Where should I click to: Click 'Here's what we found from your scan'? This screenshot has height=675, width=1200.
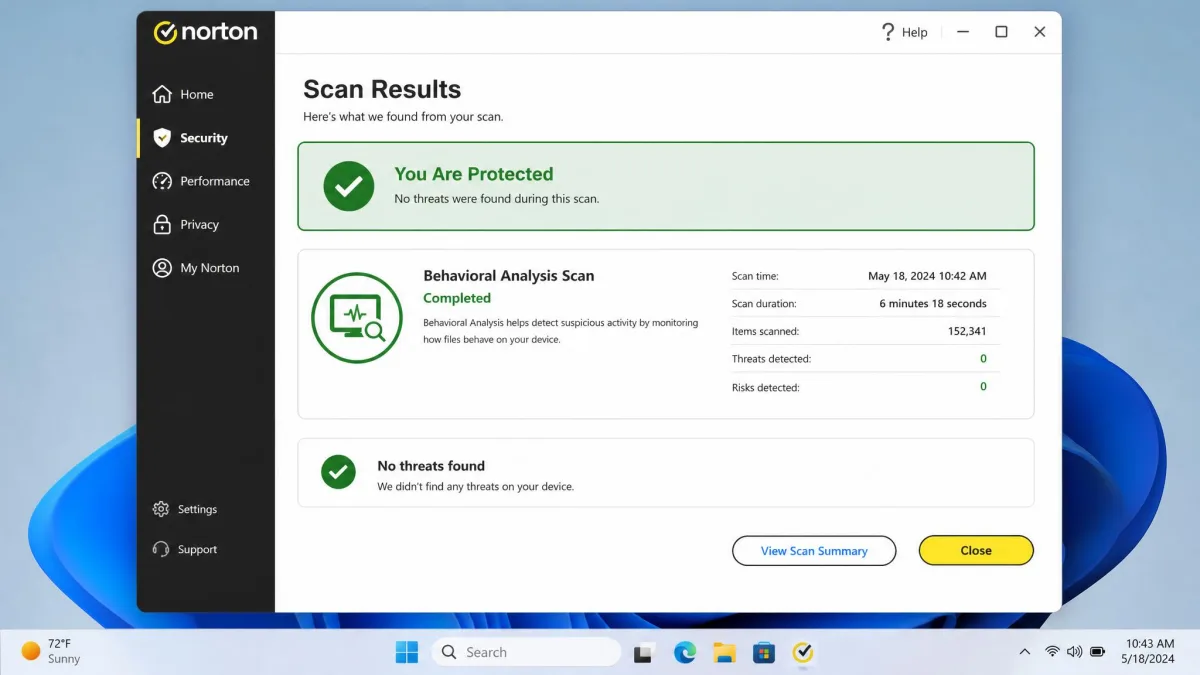tap(403, 117)
